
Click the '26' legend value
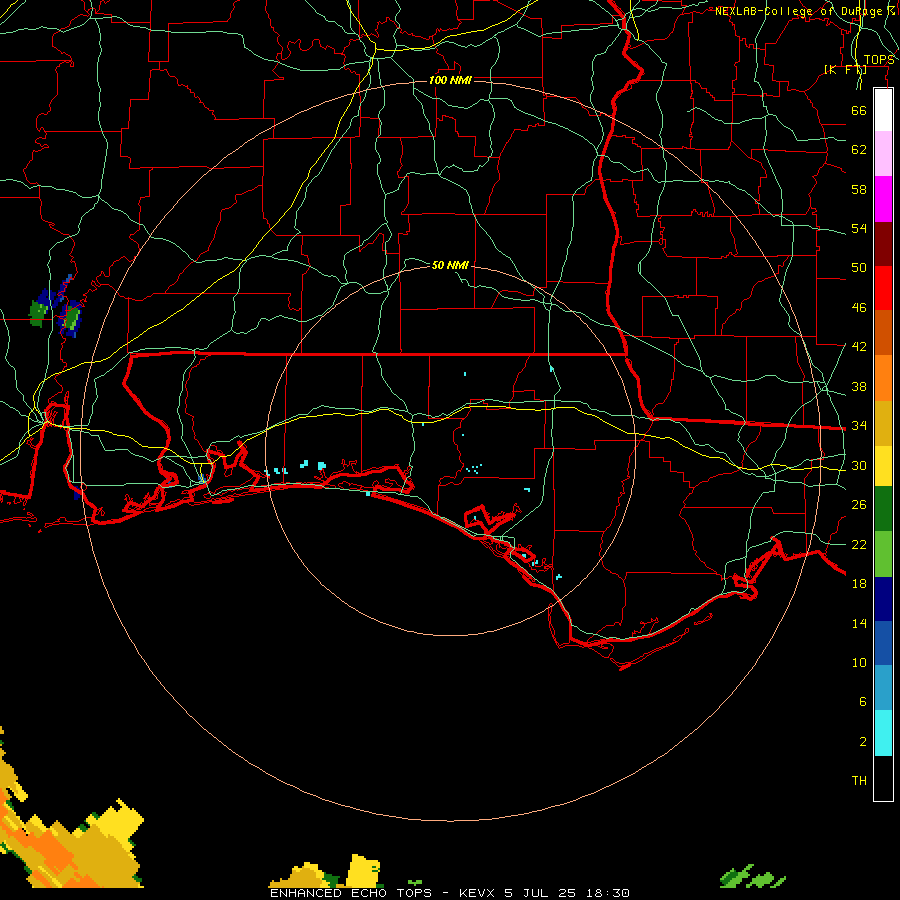[859, 505]
